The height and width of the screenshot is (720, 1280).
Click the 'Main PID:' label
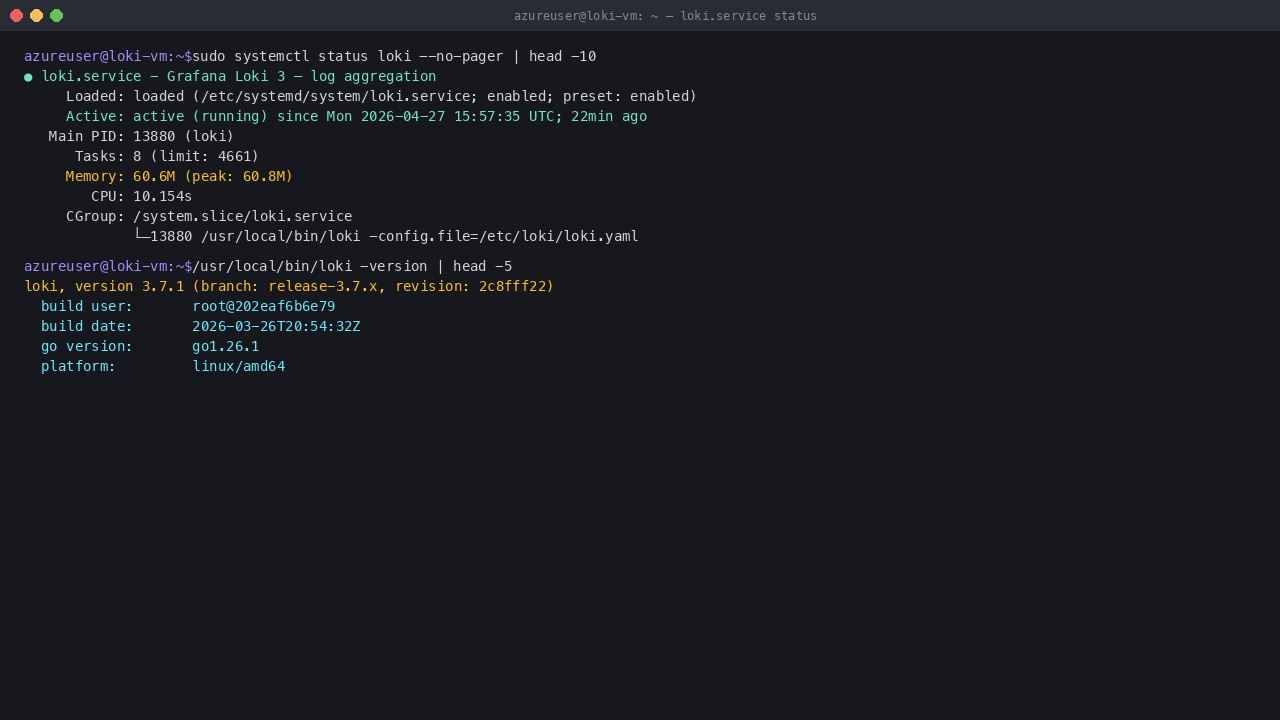point(87,136)
